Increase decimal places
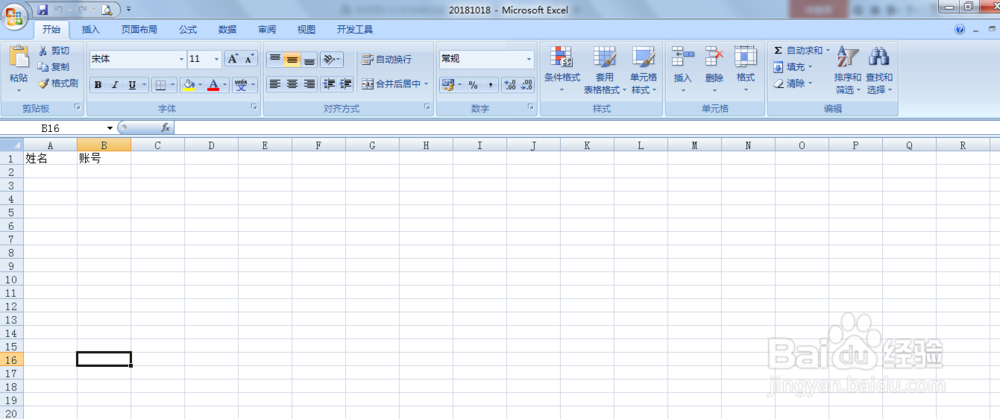Screen dimensions: 1000x419 point(510,85)
